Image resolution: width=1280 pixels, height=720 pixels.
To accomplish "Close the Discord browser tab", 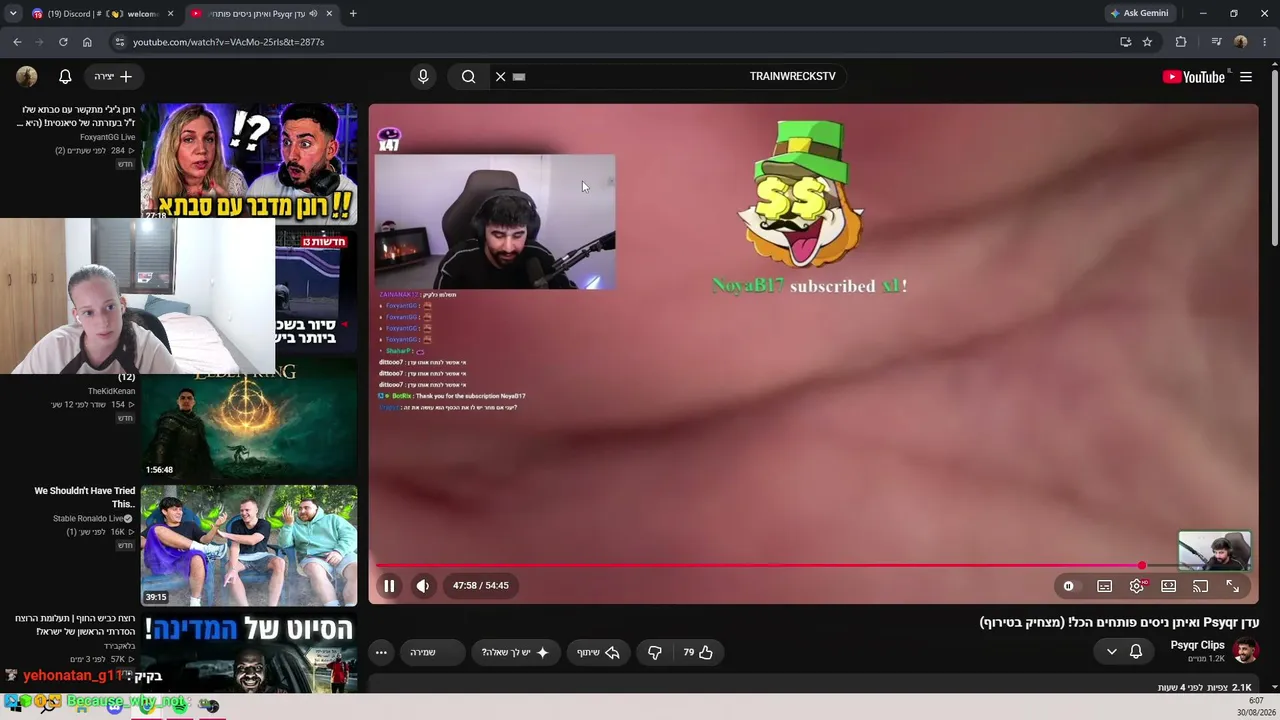I will (x=171, y=13).
